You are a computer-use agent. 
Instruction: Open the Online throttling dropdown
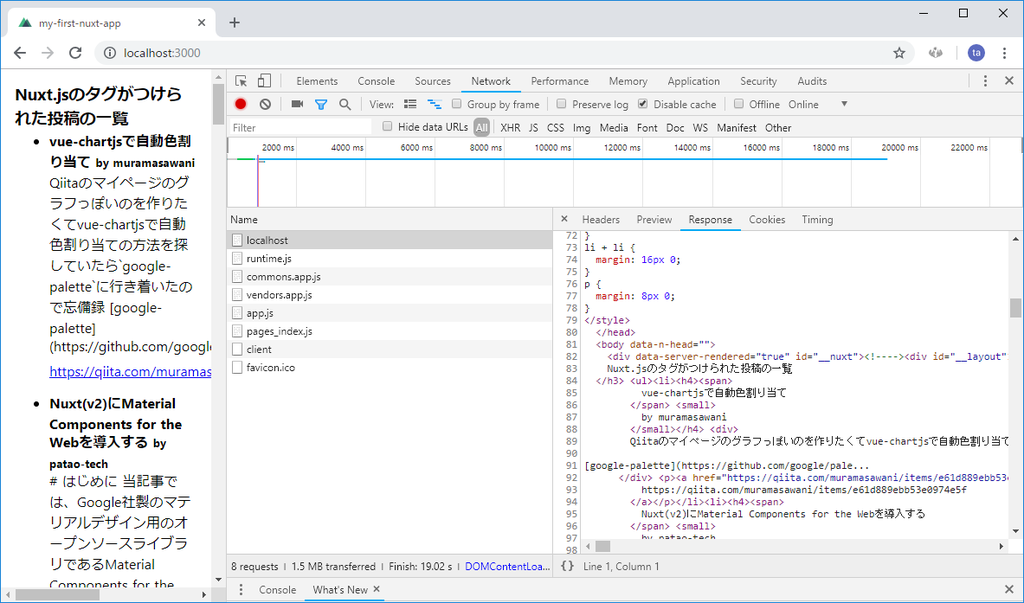(x=818, y=105)
